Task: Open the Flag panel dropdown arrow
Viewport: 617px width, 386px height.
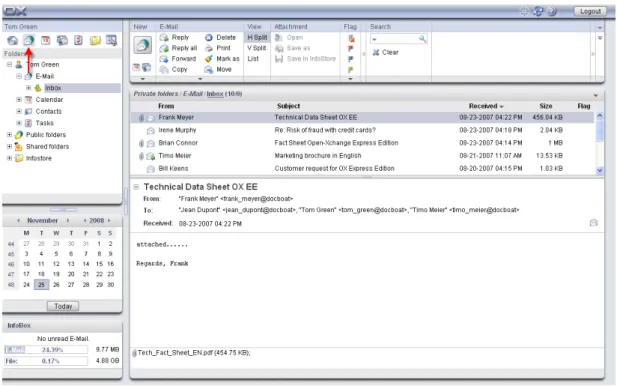Action: (x=350, y=79)
